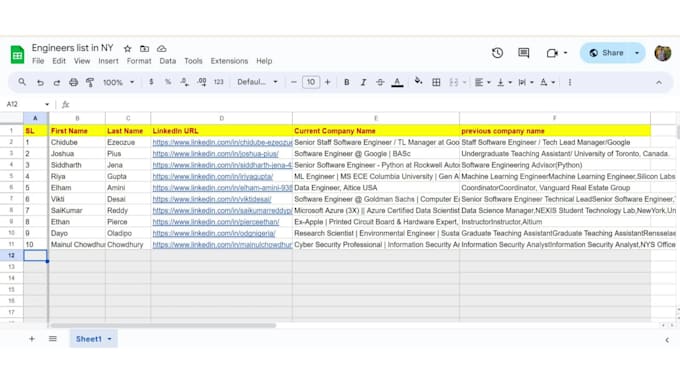Open meeting options dropdown arrow

coord(566,53)
